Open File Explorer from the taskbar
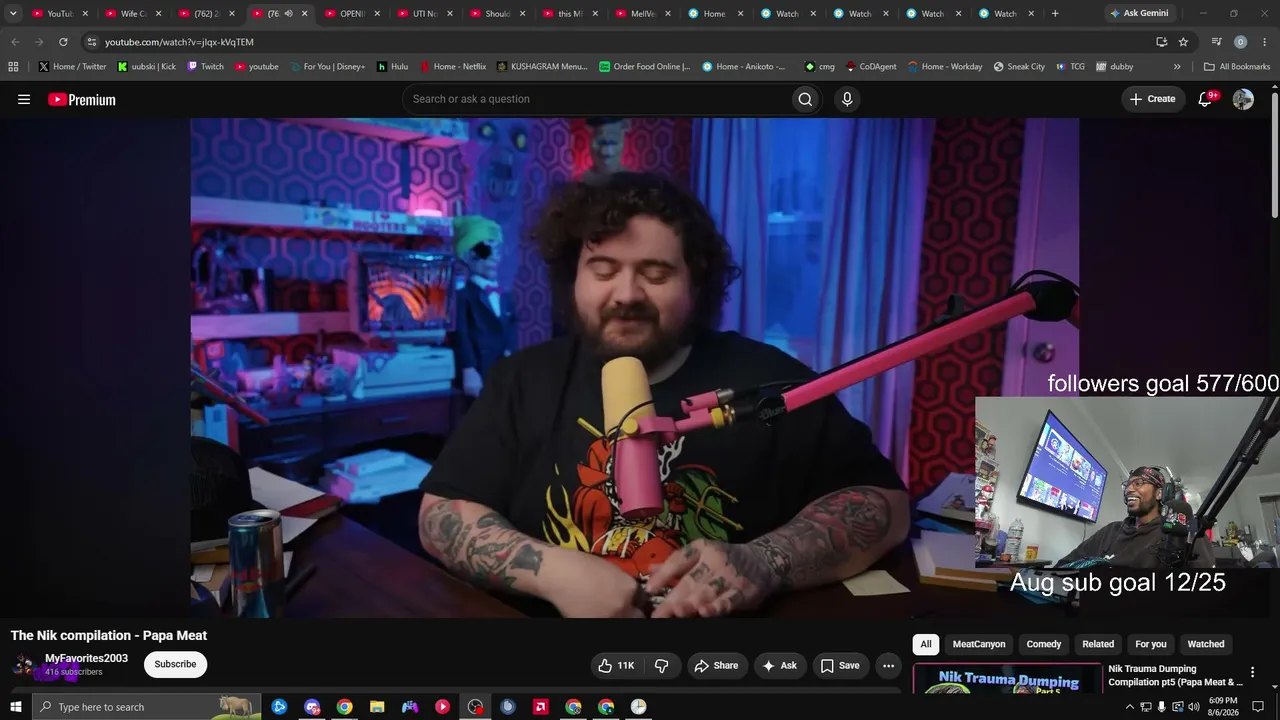The height and width of the screenshot is (720, 1280). (x=377, y=707)
